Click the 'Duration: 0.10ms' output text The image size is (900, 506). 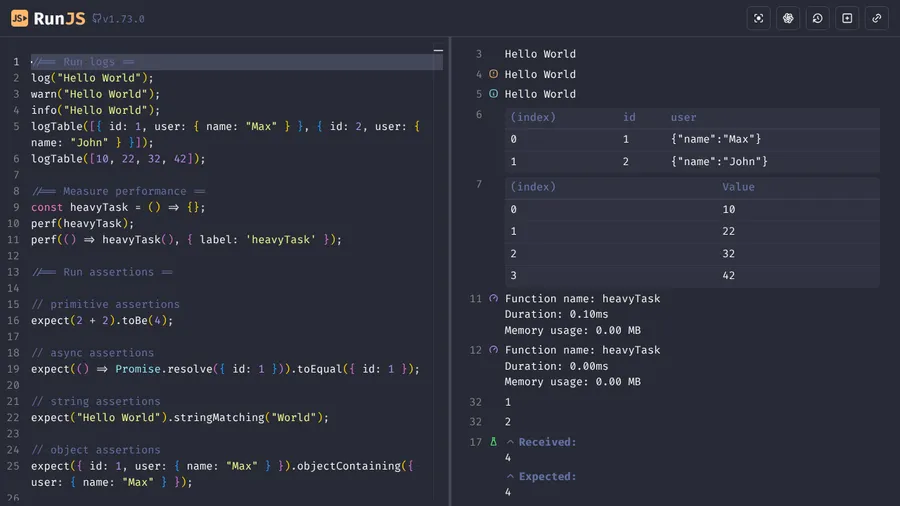click(x=556, y=314)
